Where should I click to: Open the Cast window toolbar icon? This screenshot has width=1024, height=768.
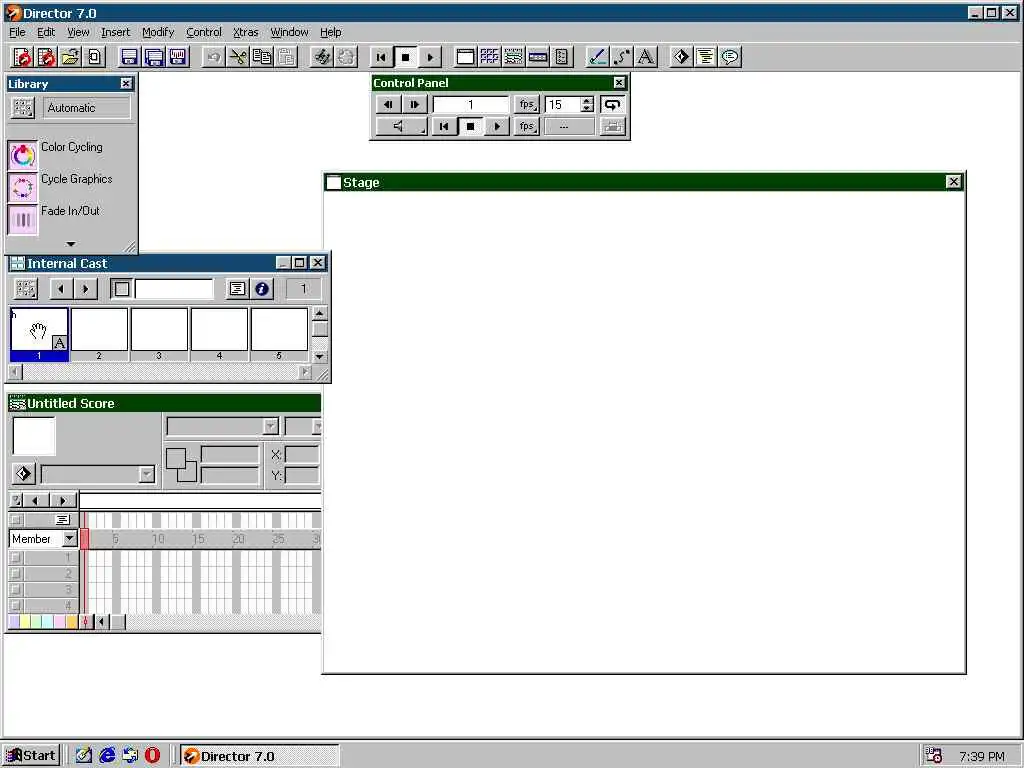(489, 57)
